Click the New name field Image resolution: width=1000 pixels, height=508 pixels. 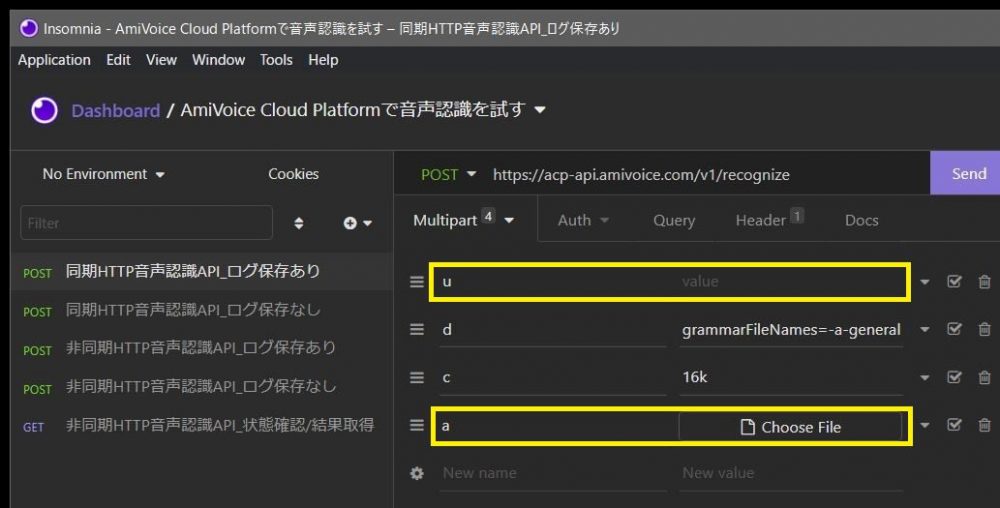pyautogui.click(x=553, y=474)
